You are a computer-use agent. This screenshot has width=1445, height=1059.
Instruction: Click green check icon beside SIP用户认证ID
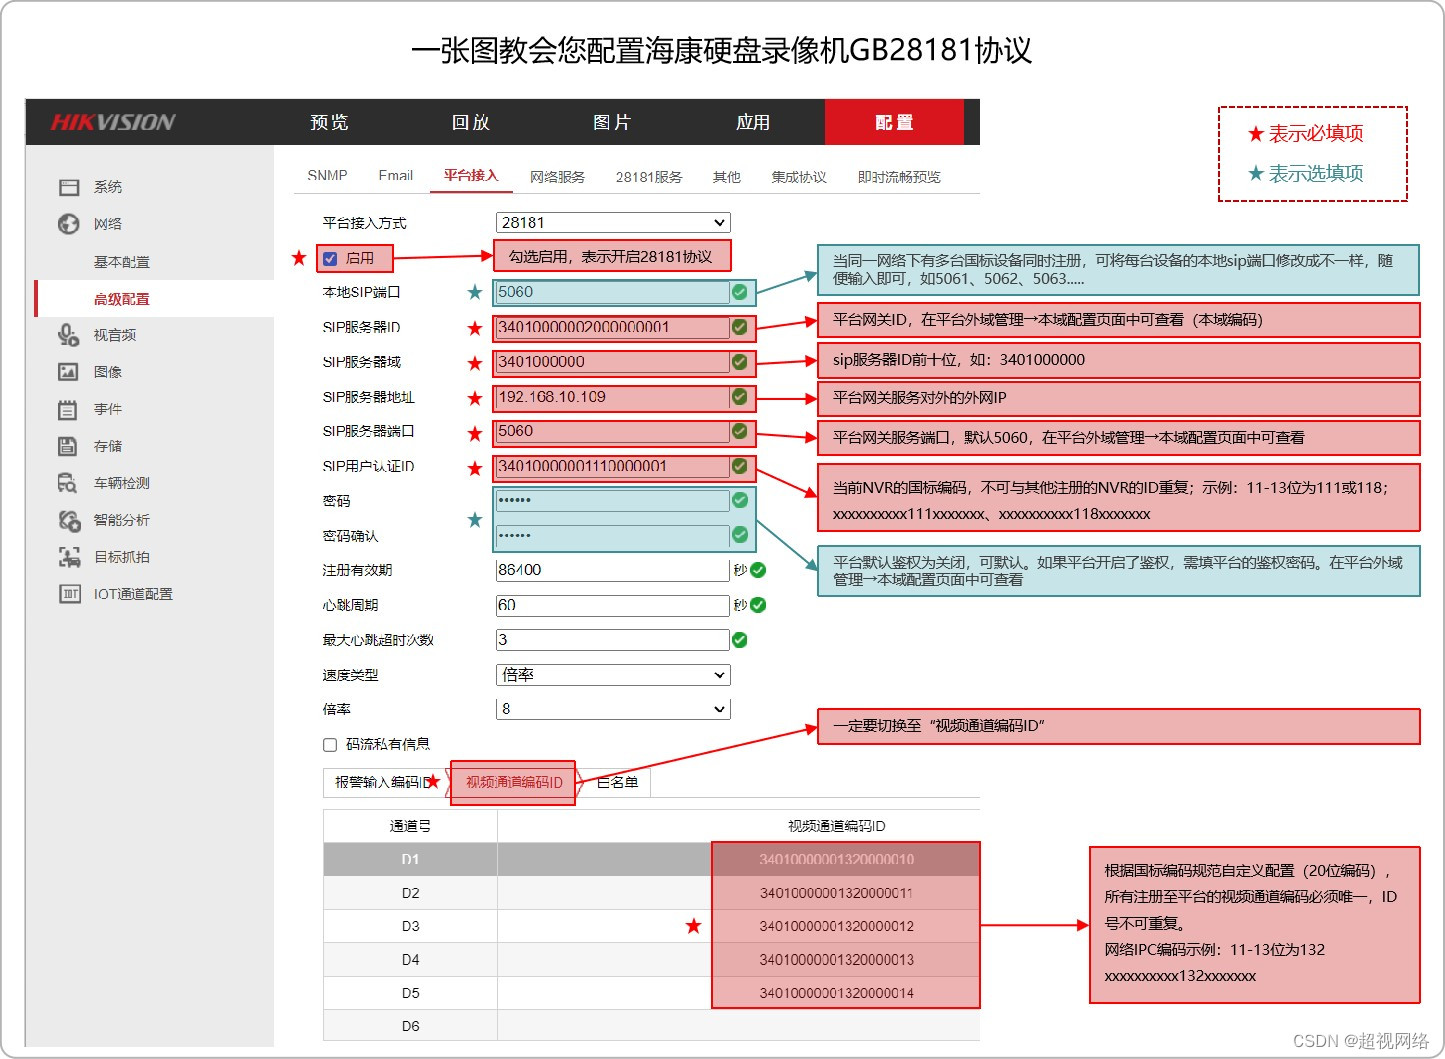tap(739, 466)
